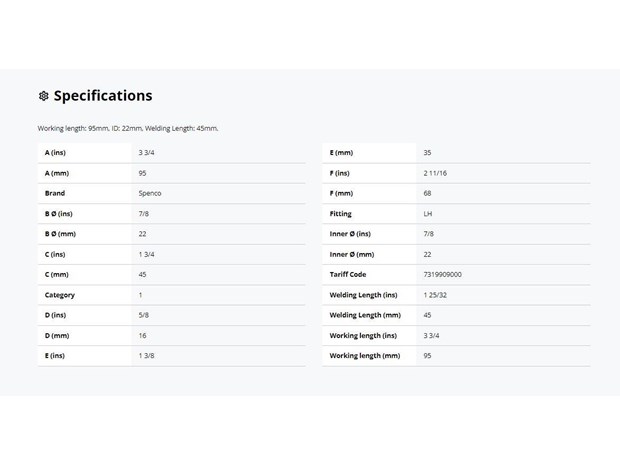620x465 pixels.
Task: Click the Fitting value LH
Action: tap(428, 214)
